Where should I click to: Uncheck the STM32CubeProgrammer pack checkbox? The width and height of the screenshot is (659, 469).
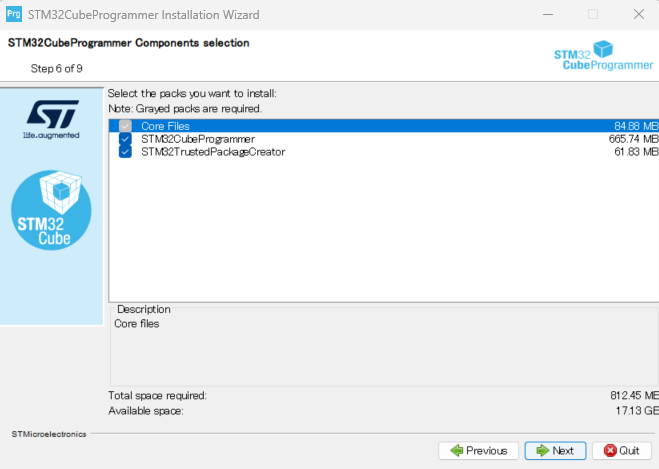coord(125,139)
